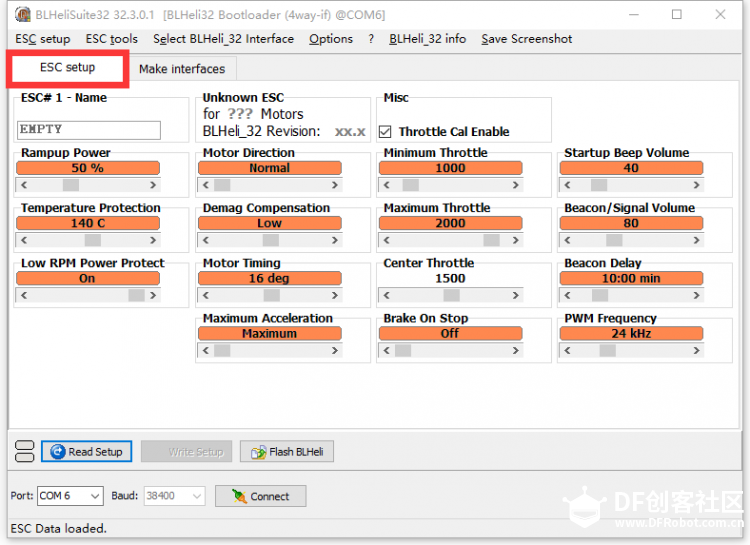Click the BLHeliSuite32 app icon in title bar
This screenshot has height=545, width=750.
pyautogui.click(x=22, y=14)
